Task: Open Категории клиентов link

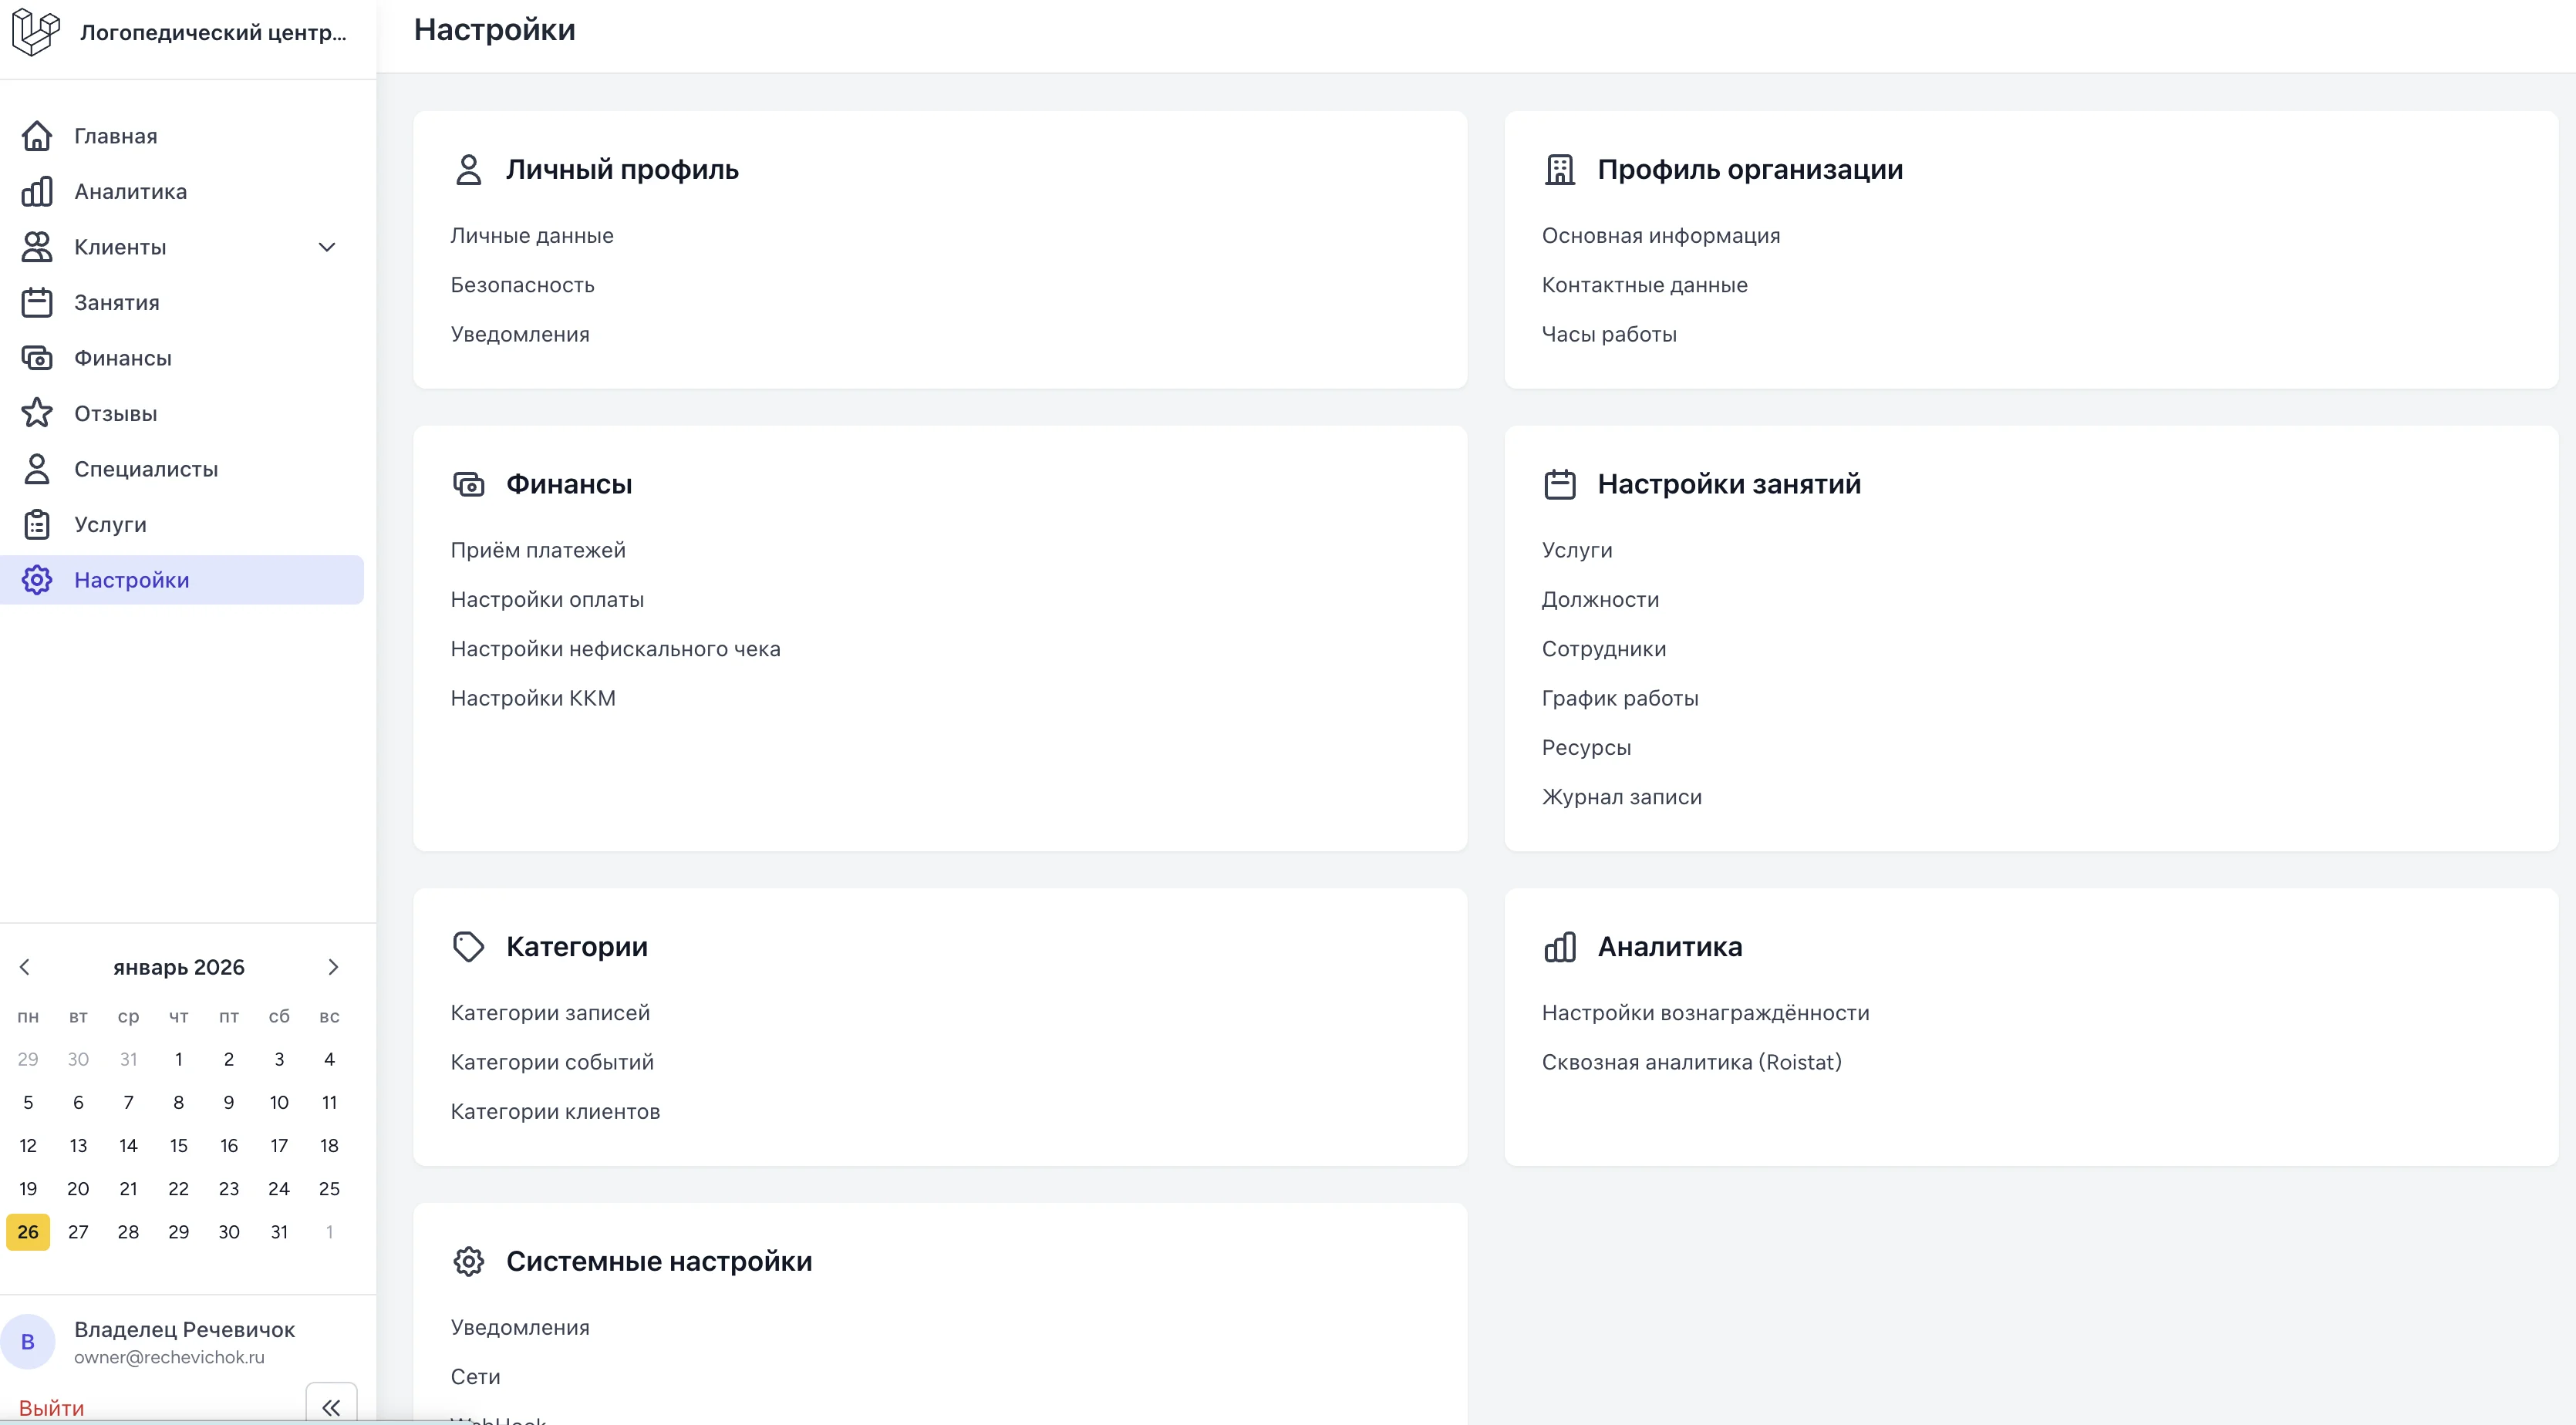Action: tap(555, 1111)
